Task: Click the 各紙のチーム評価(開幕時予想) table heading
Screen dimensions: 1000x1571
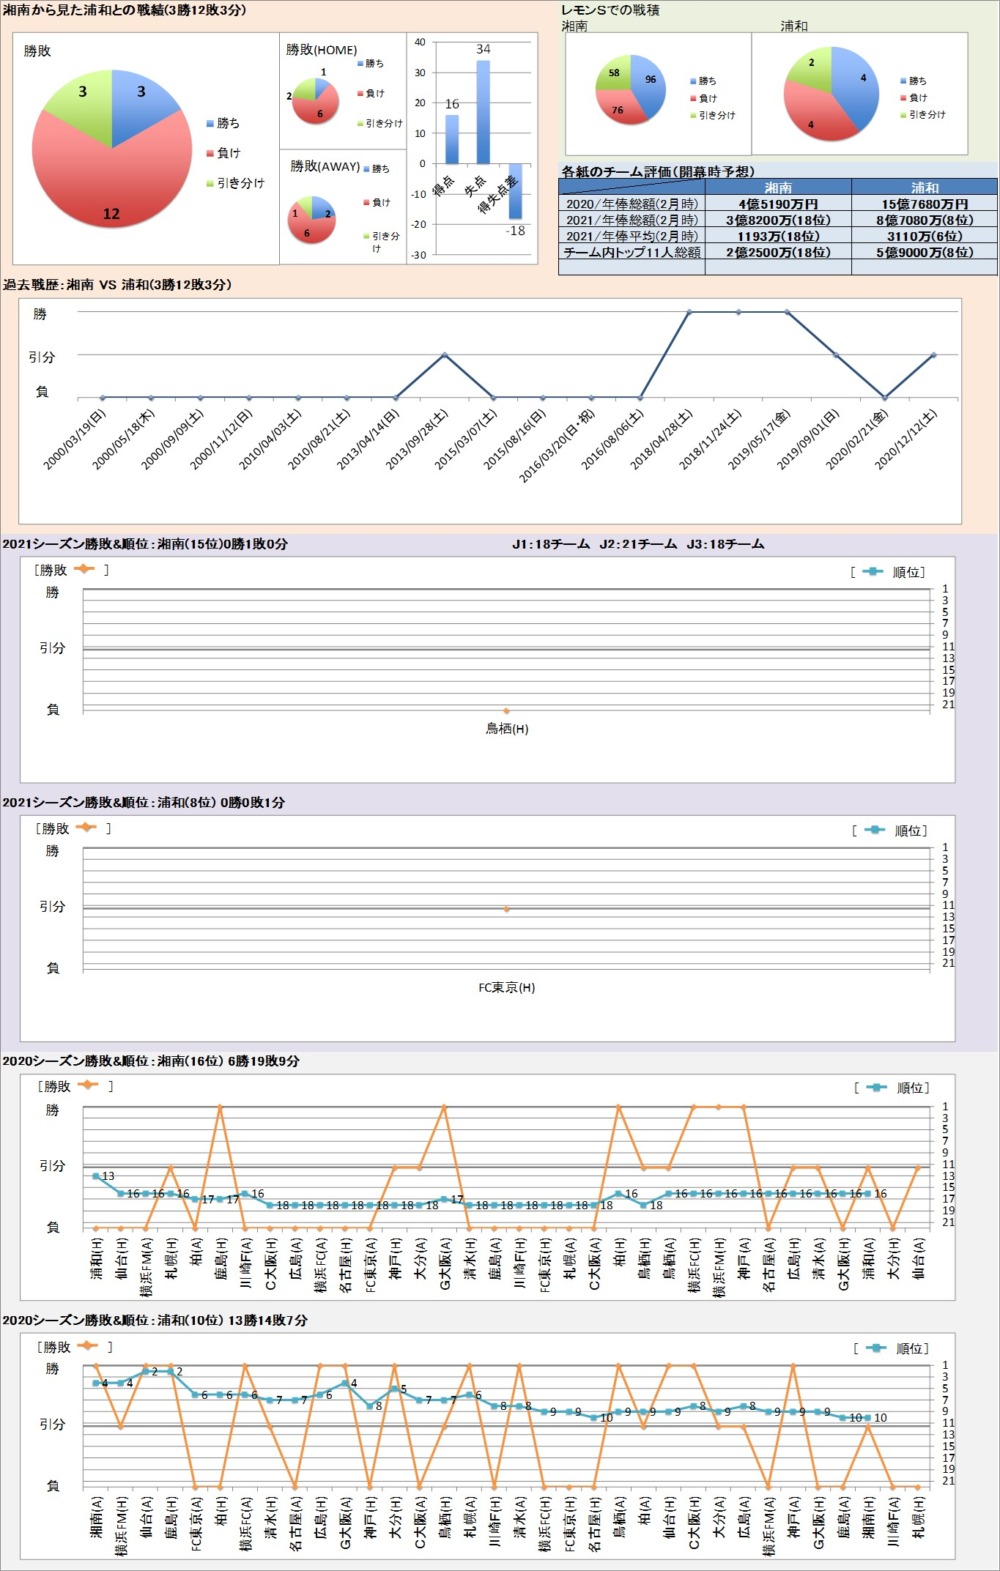Action: click(658, 171)
